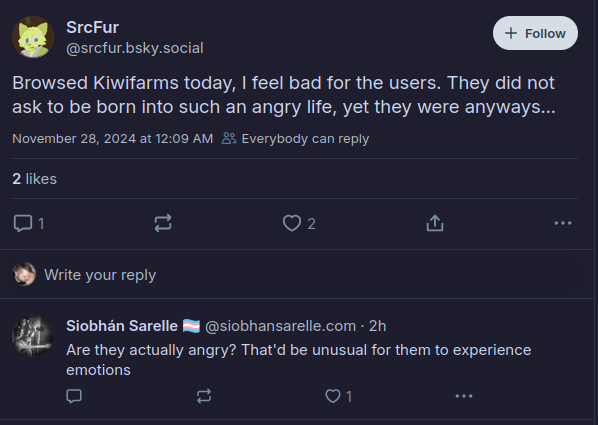
Task: Reply to SrcFur's post via comment icon
Action: (29, 223)
